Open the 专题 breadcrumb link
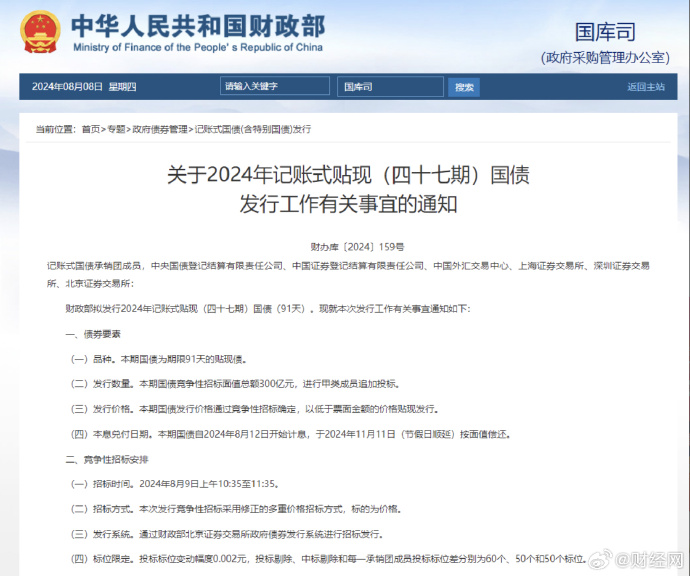 pyautogui.click(x=116, y=129)
